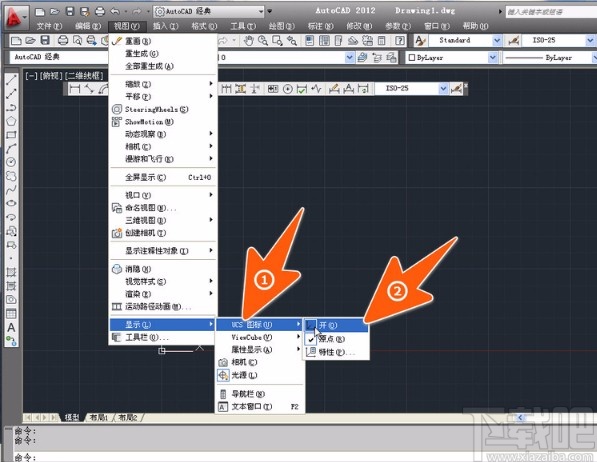Click the Pan hand icon in standard toolbar

(249, 40)
